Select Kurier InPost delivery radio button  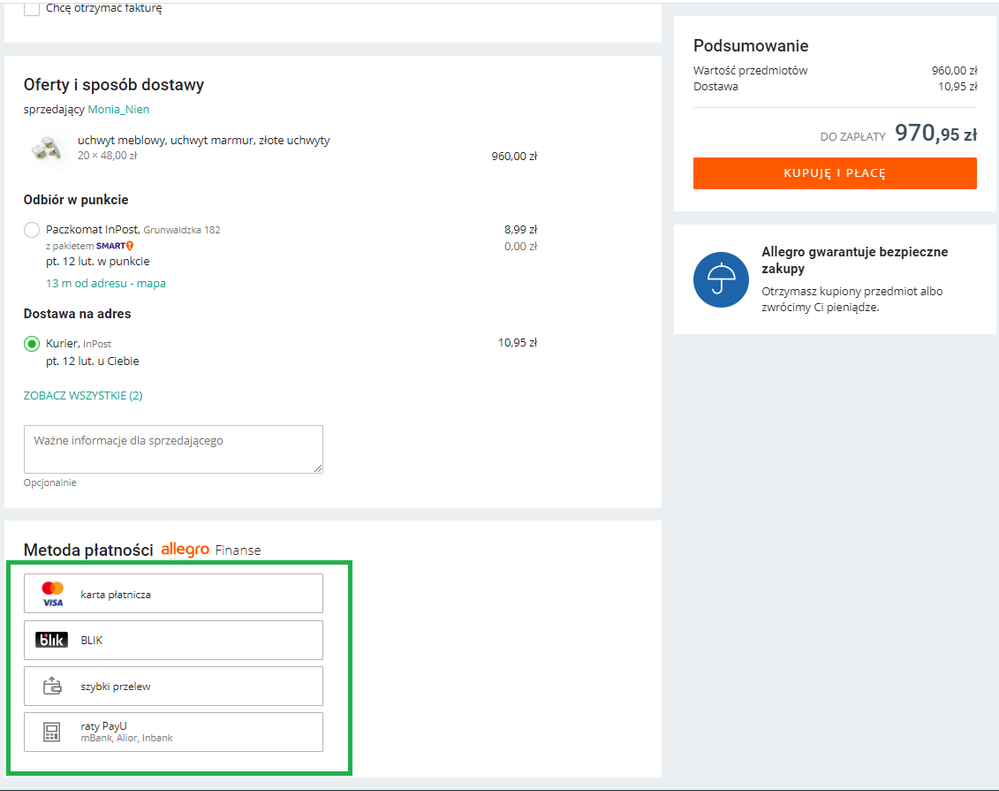click(x=32, y=344)
